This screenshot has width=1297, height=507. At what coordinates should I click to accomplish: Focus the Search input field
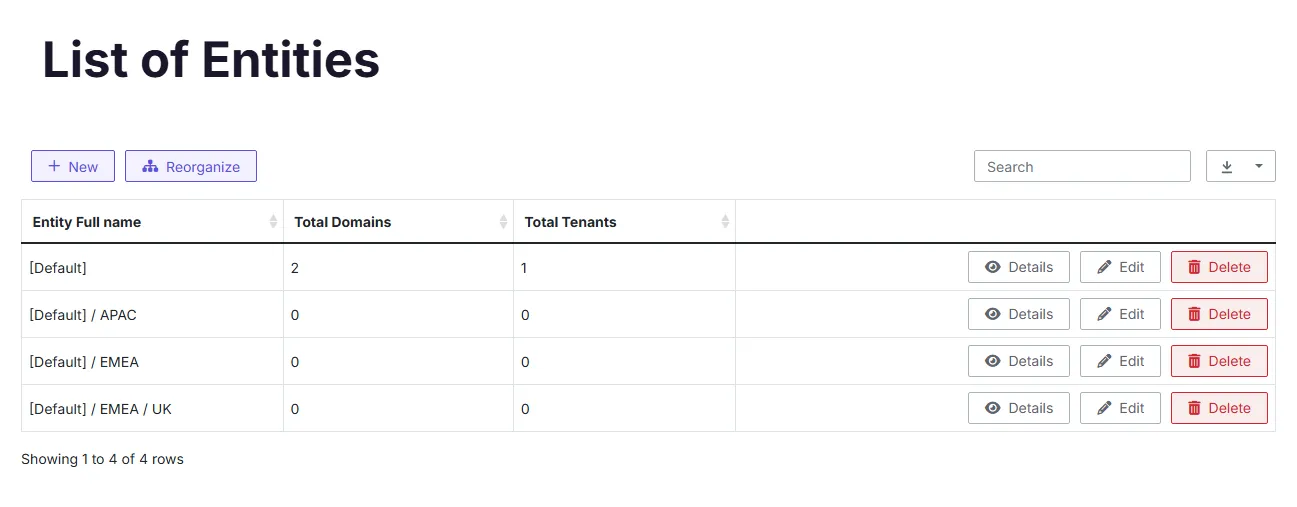coord(1082,166)
